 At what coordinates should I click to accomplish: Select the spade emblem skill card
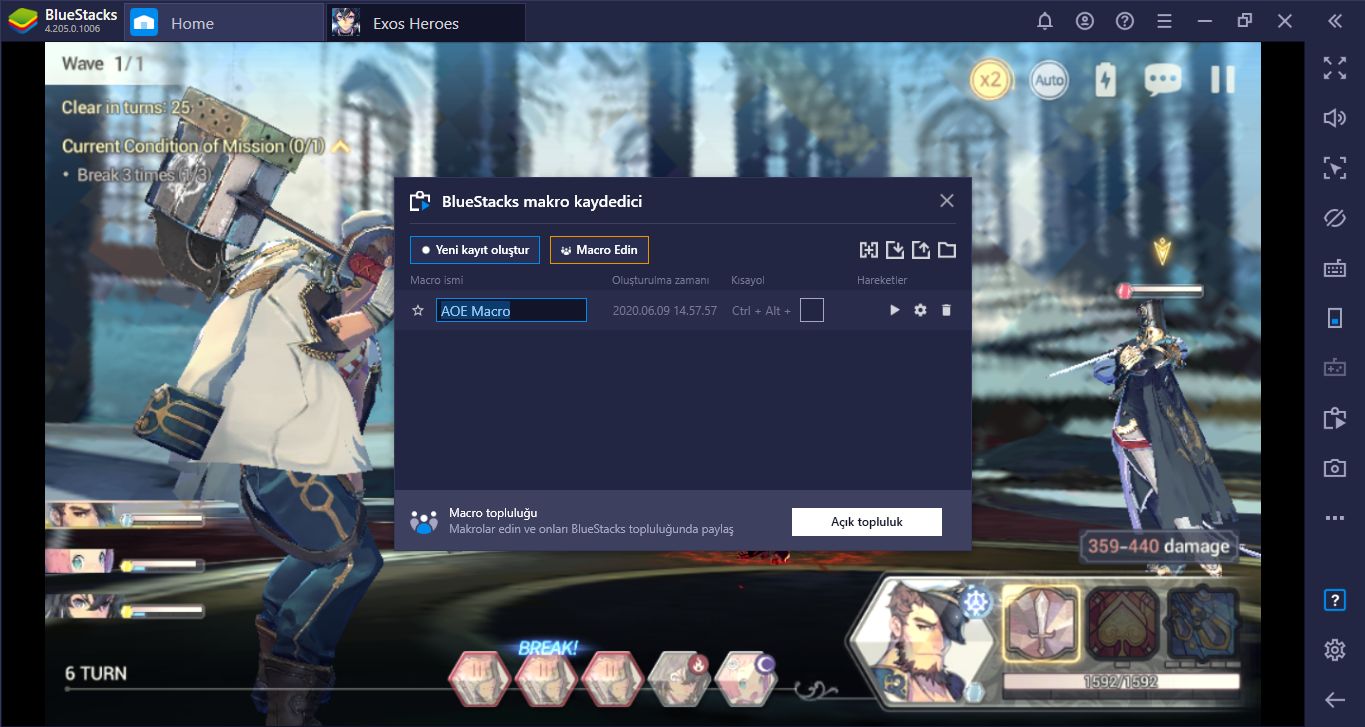click(x=1122, y=625)
